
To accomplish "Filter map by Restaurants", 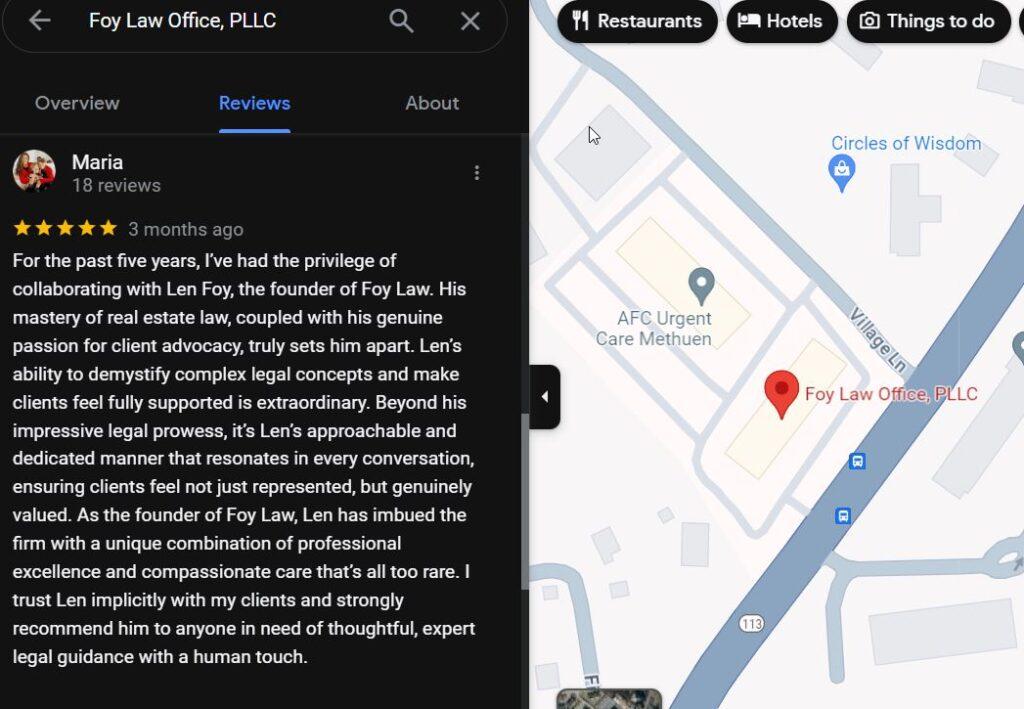I will (637, 21).
